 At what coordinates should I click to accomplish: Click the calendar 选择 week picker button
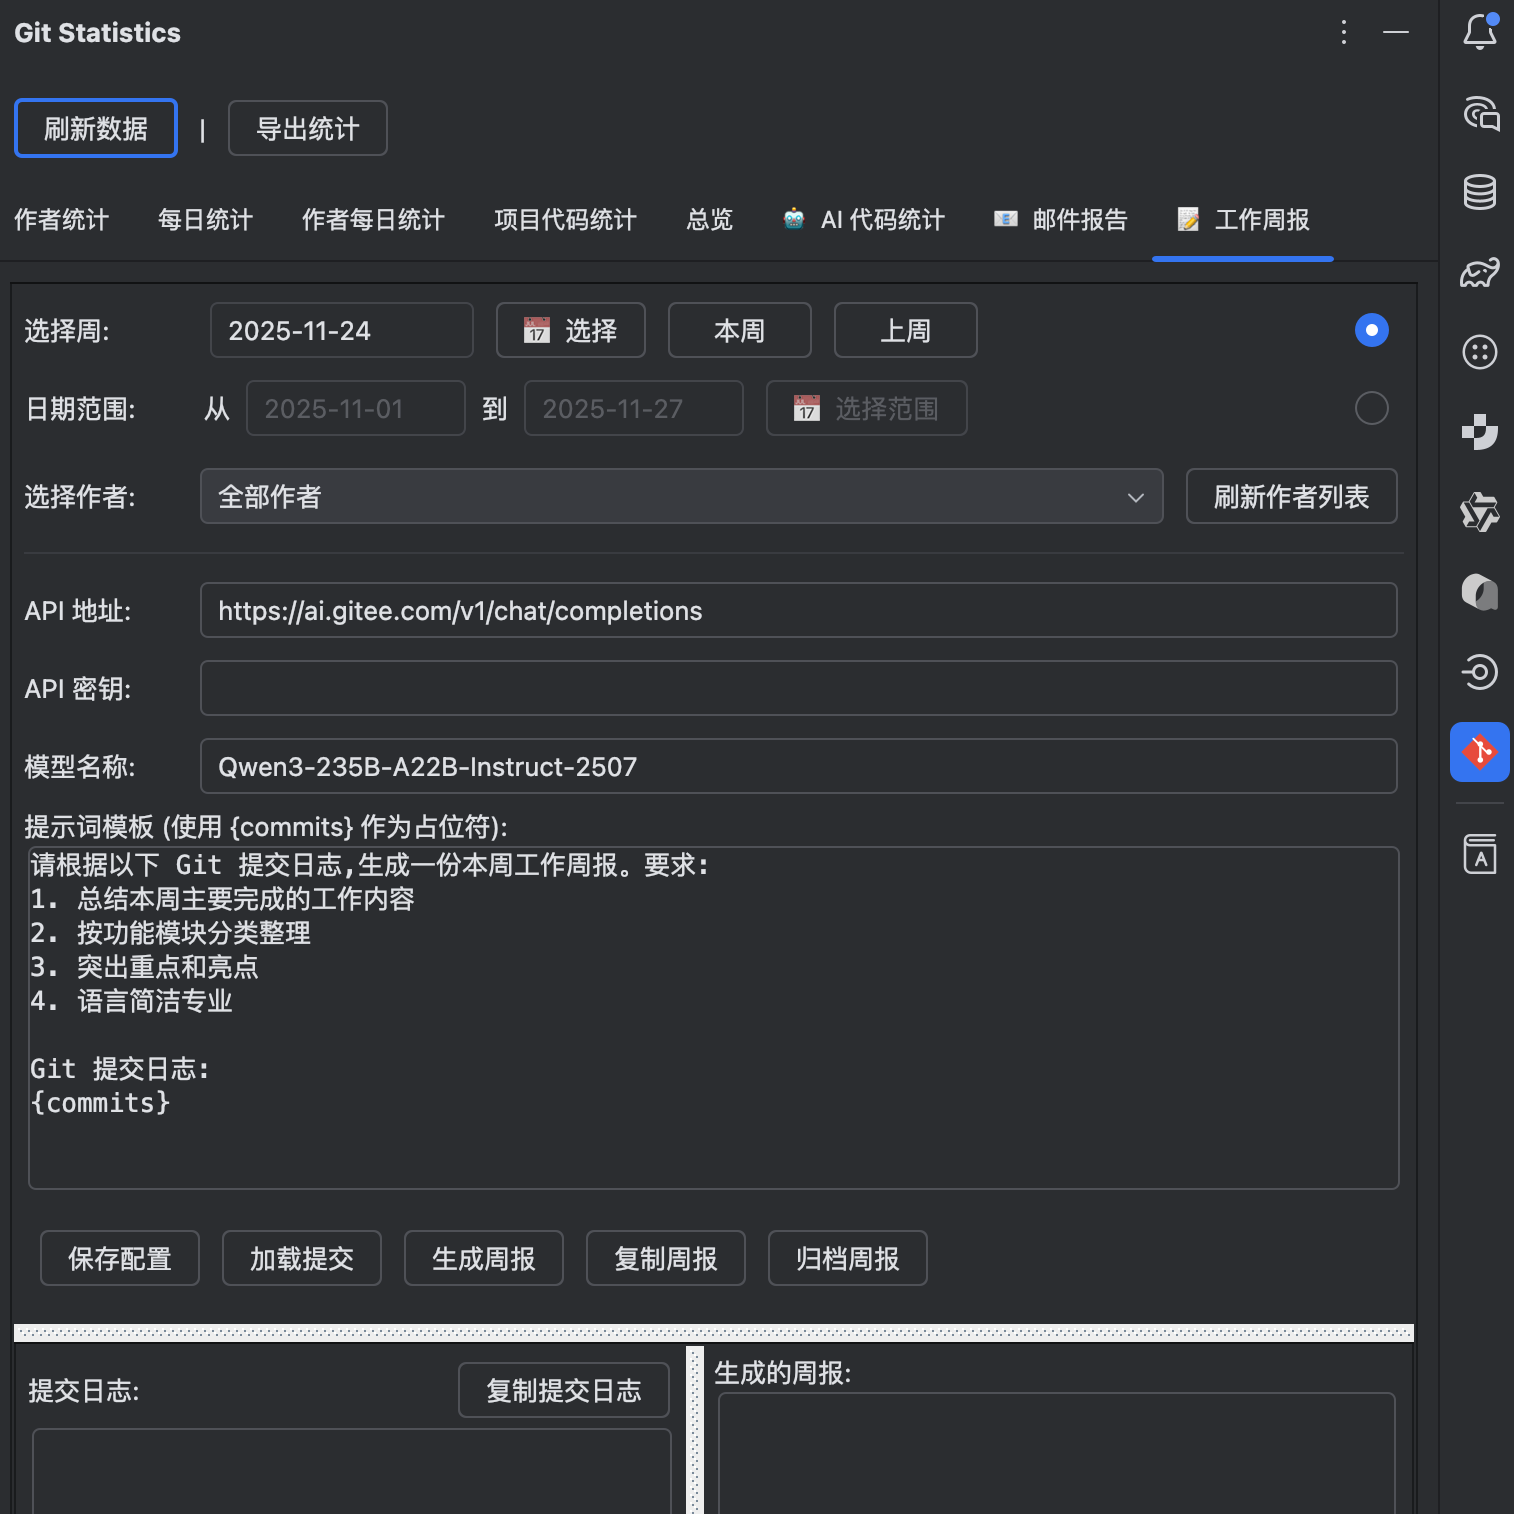(x=570, y=330)
